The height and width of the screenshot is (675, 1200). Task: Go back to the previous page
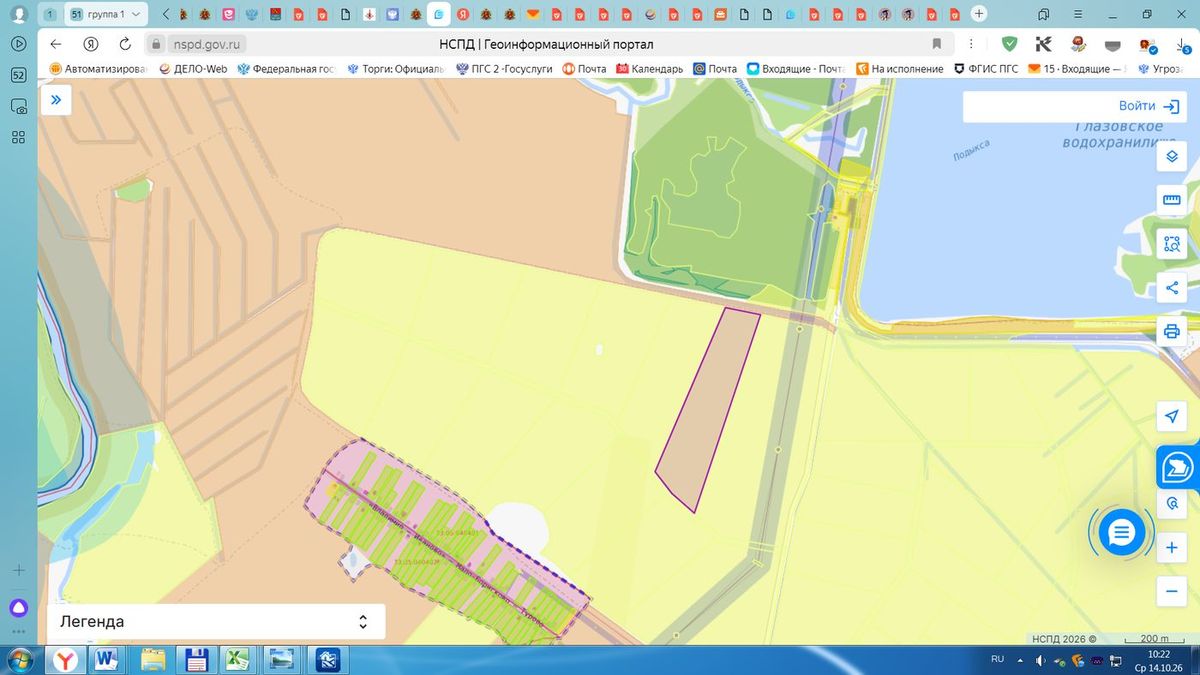pos(56,44)
